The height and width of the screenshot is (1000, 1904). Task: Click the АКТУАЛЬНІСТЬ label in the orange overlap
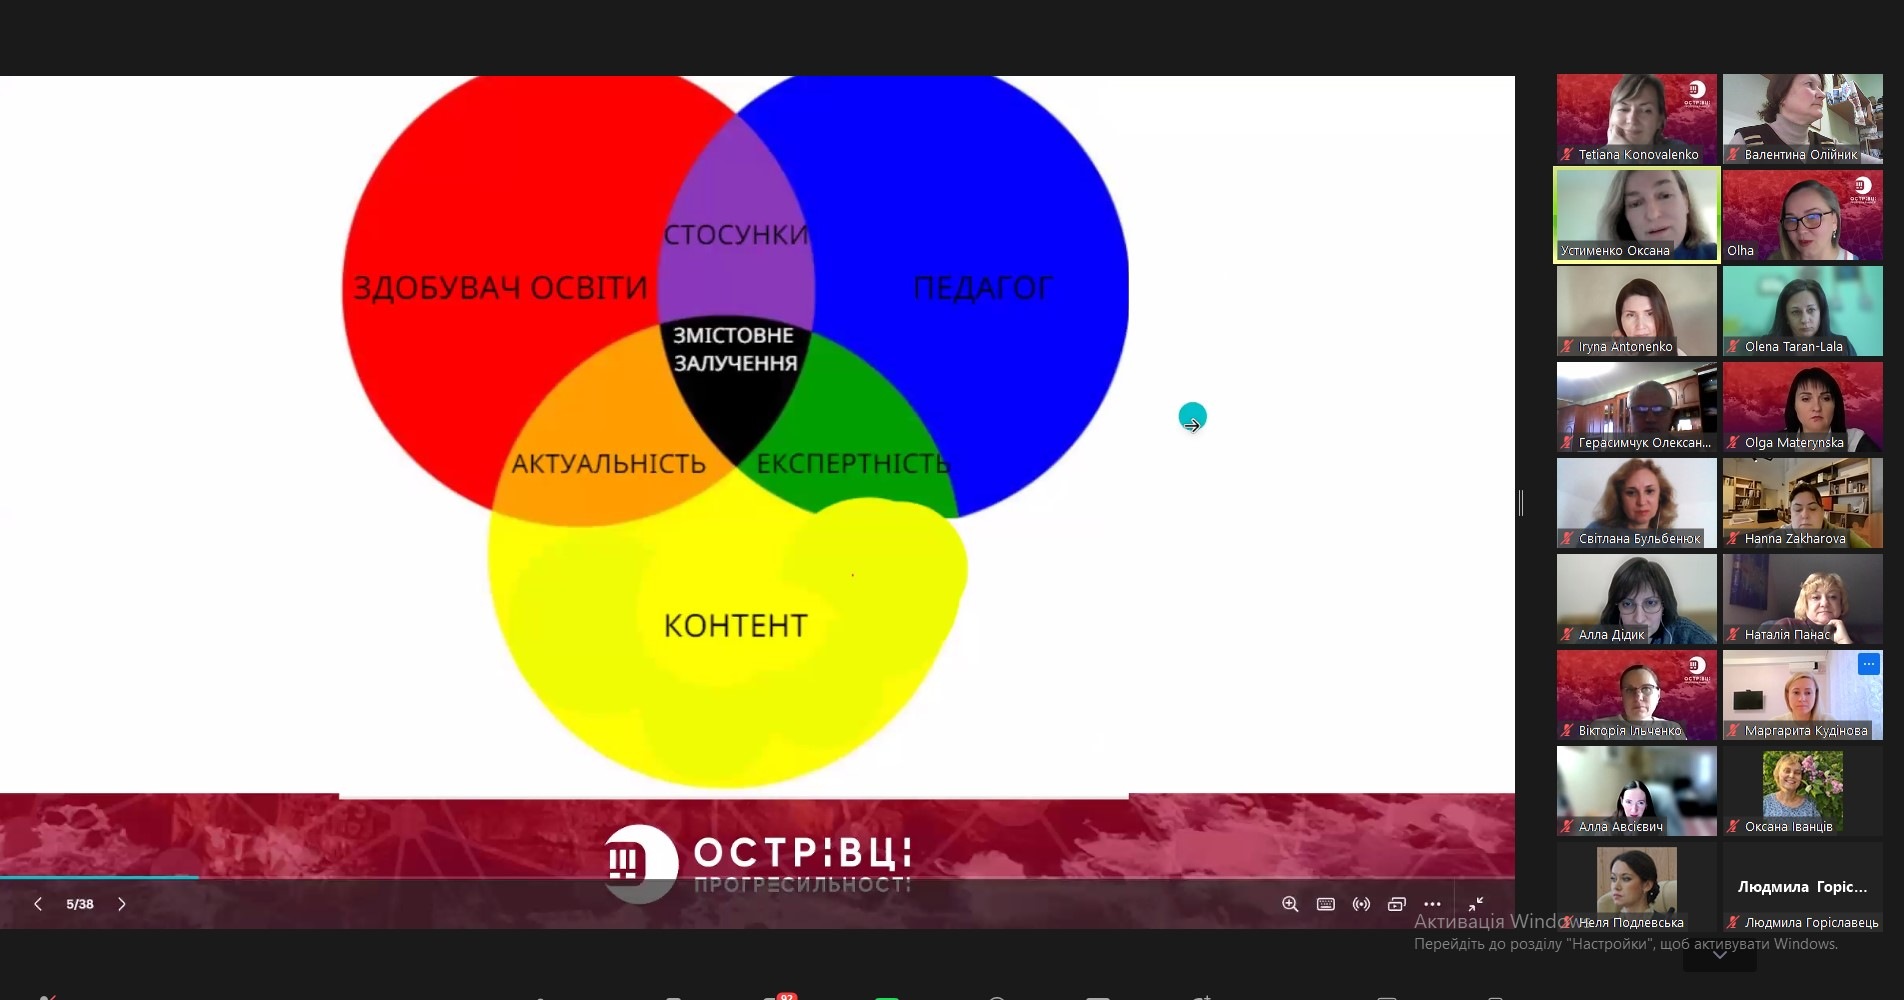(608, 464)
